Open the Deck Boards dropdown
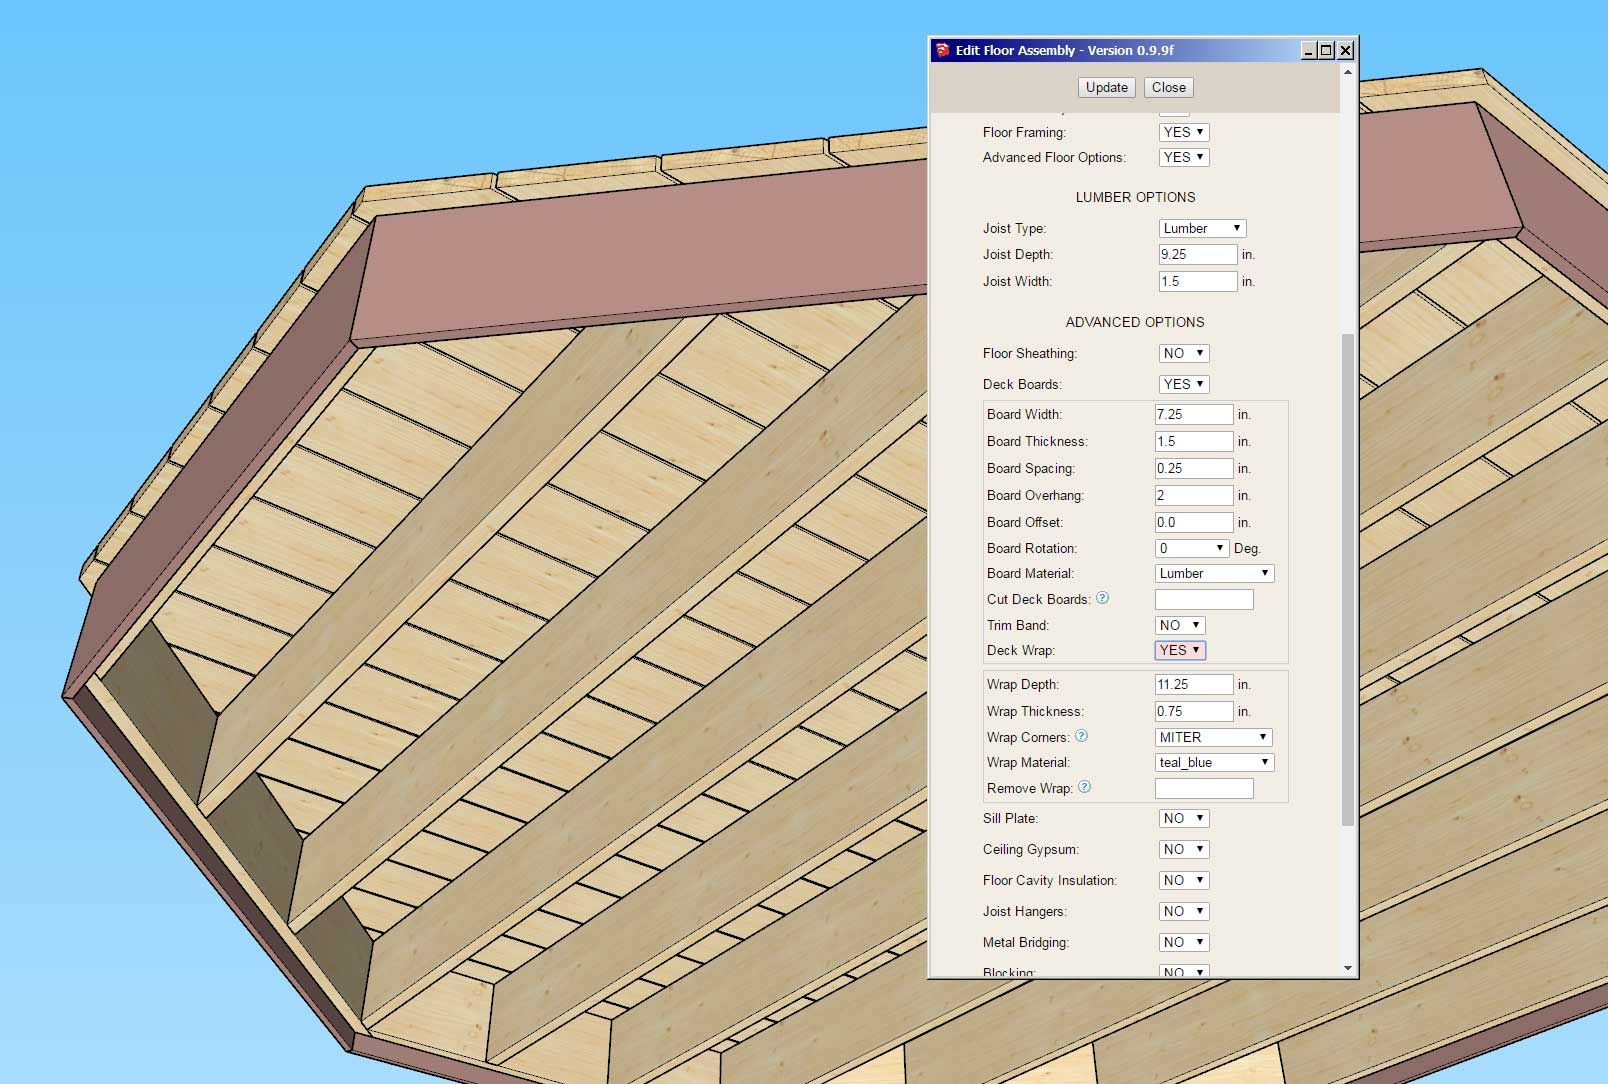1608x1084 pixels. (1184, 384)
